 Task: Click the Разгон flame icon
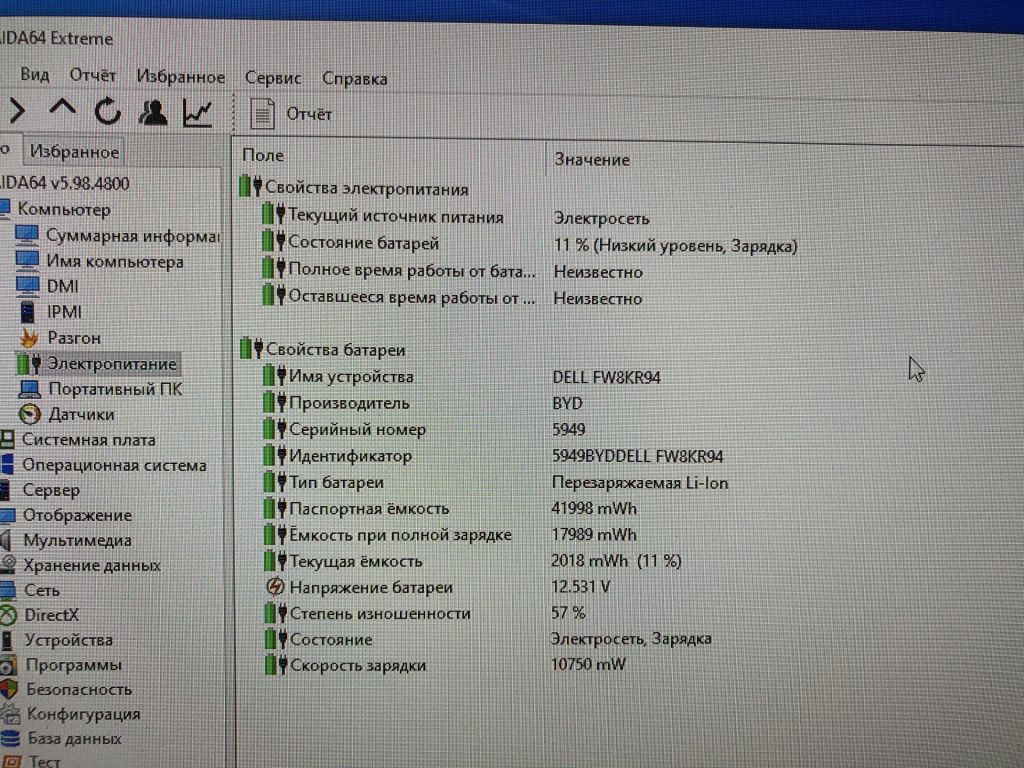point(29,338)
